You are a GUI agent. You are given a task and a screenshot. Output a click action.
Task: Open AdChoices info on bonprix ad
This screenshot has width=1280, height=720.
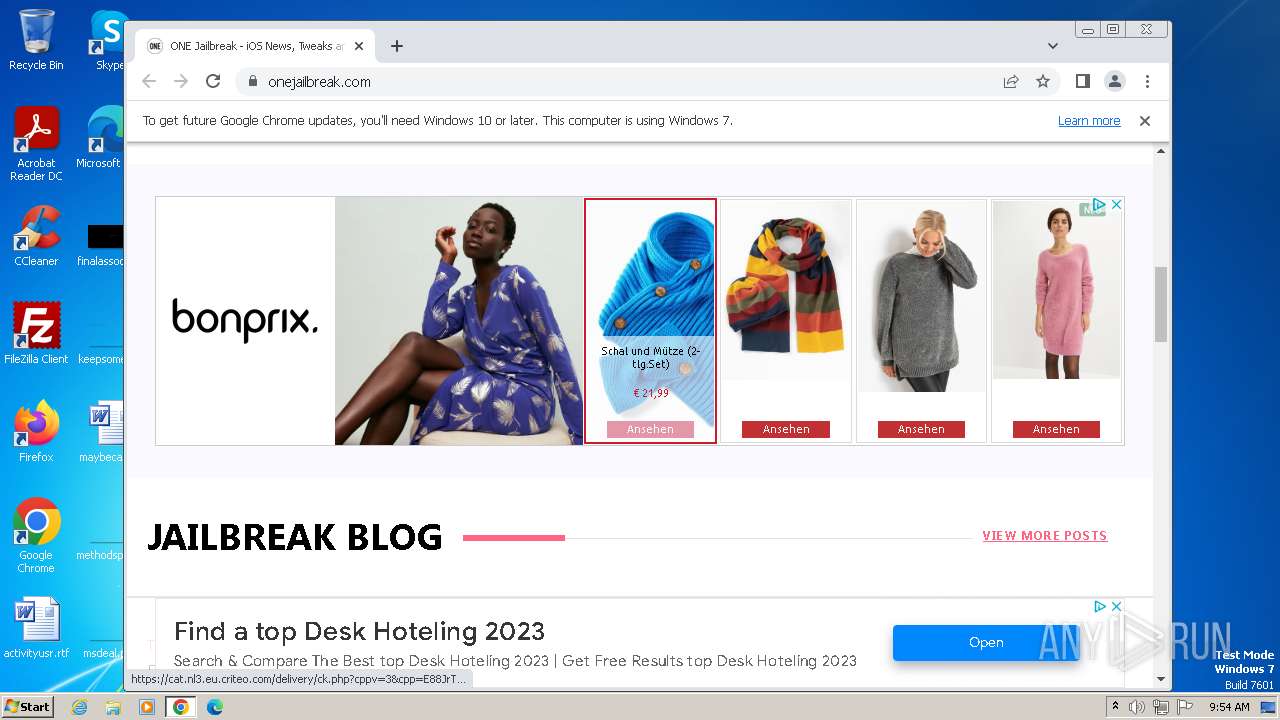(x=1099, y=204)
